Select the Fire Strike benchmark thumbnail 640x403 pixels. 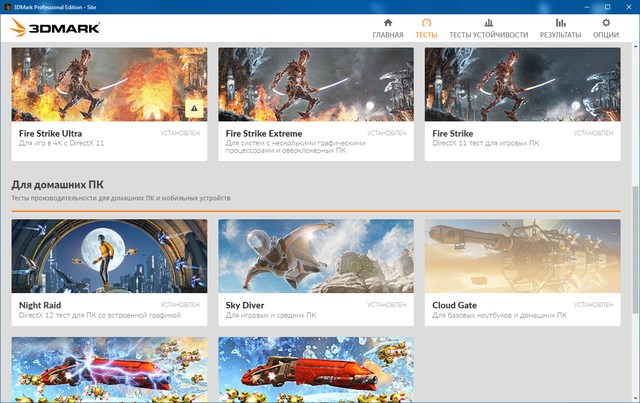522,85
